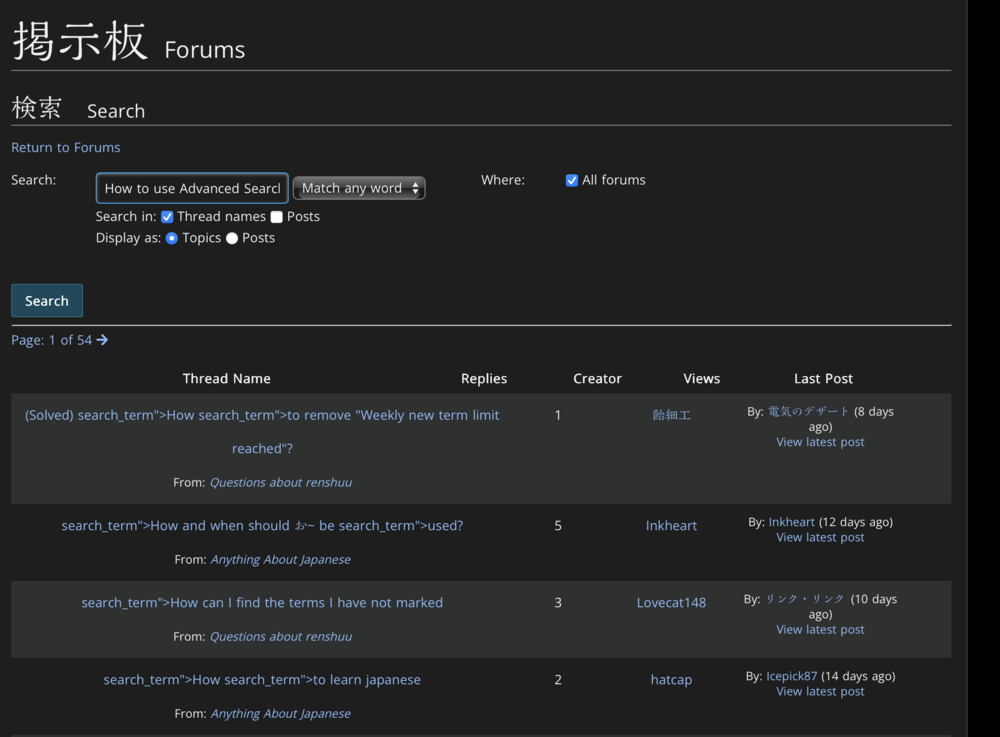Focus the search text field

192,188
